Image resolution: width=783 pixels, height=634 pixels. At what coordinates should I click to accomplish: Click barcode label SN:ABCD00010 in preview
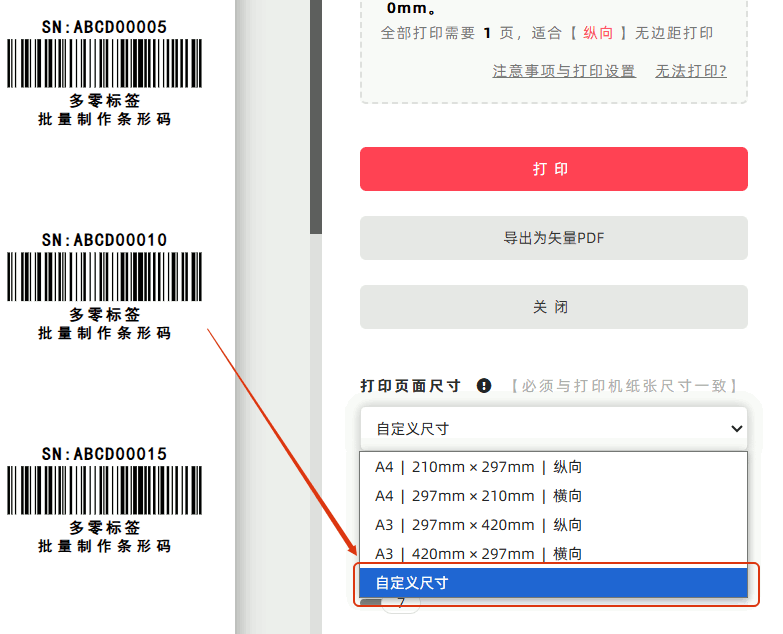point(104,286)
